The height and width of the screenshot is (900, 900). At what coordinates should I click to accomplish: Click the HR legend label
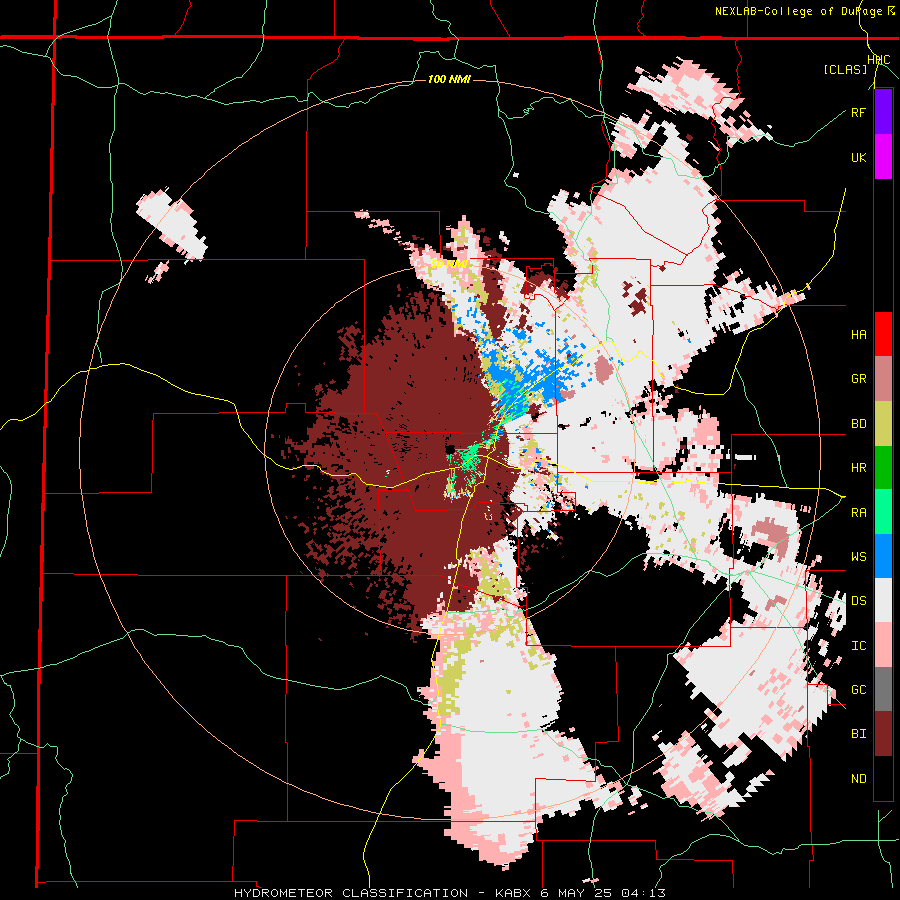tap(859, 468)
